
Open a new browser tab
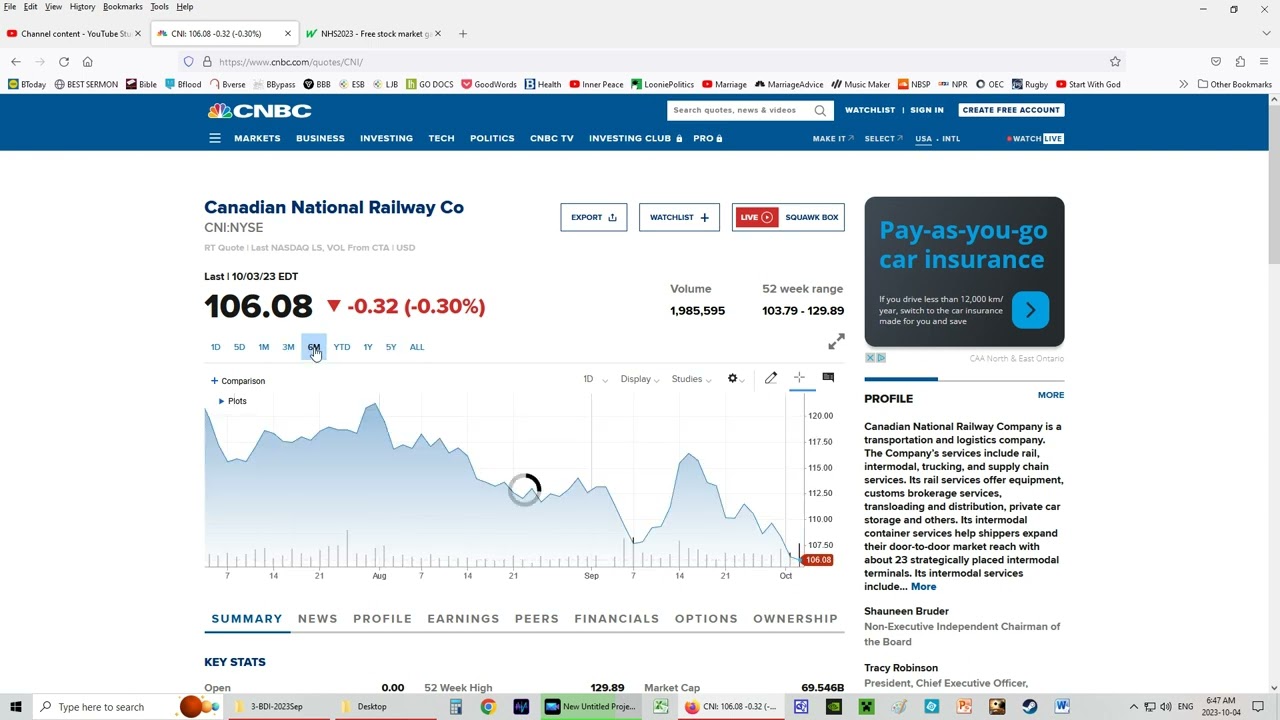[x=462, y=33]
